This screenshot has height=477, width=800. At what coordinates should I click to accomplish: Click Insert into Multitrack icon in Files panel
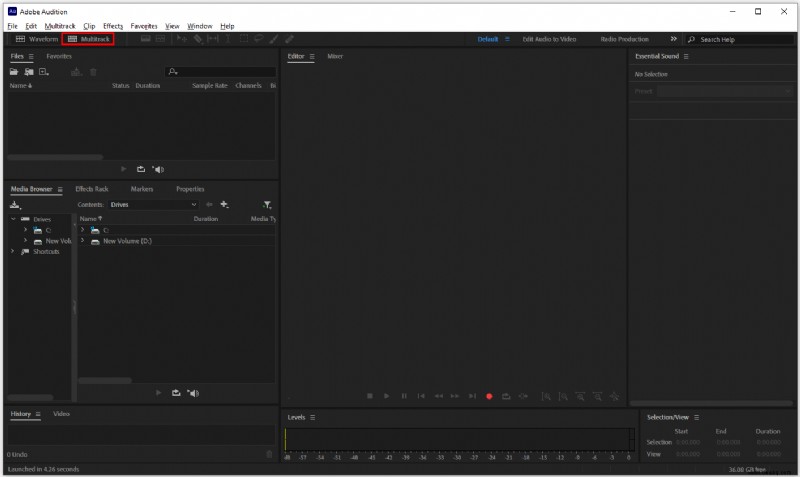[x=76, y=72]
